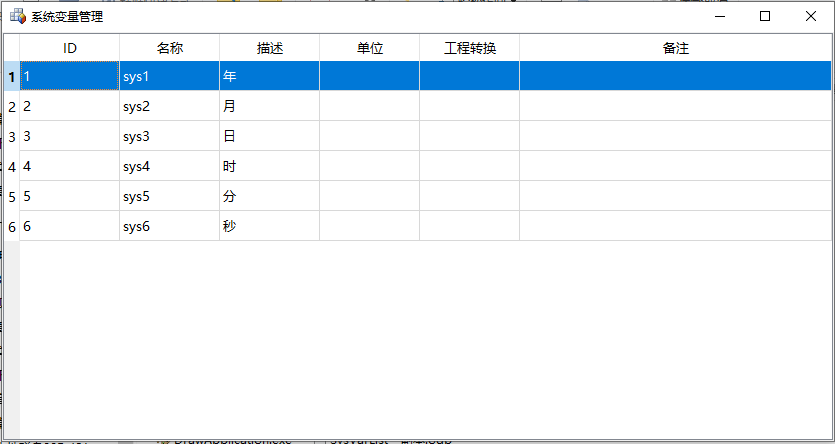This screenshot has height=444, width=835.
Task: Select row header number 5
Action: (12, 196)
